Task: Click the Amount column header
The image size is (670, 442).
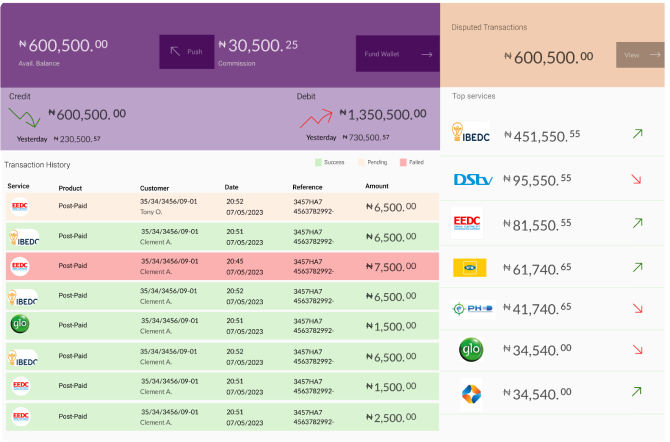Action: tap(377, 187)
